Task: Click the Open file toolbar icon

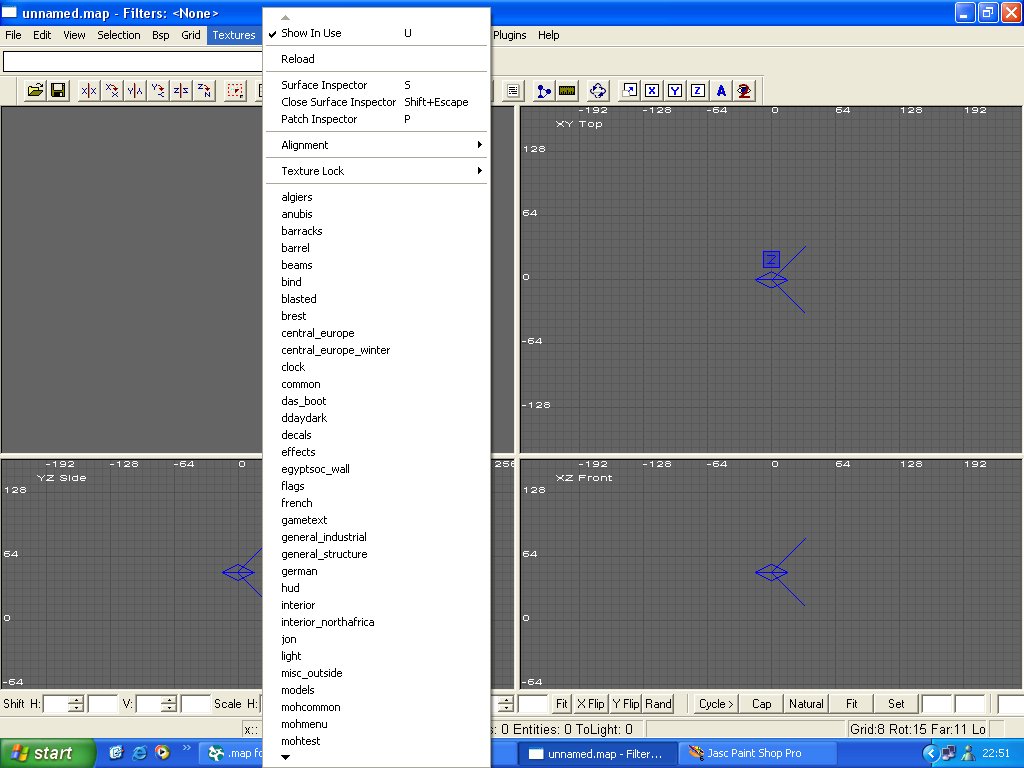Action: 35,91
